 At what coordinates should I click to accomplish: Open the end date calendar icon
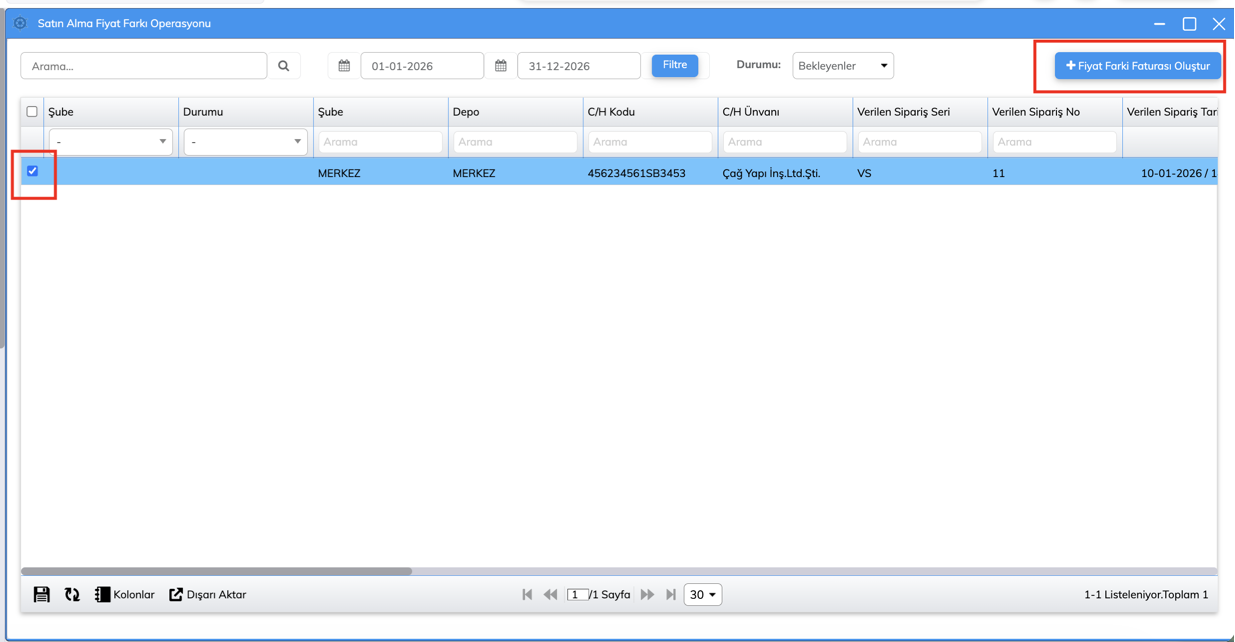click(501, 66)
